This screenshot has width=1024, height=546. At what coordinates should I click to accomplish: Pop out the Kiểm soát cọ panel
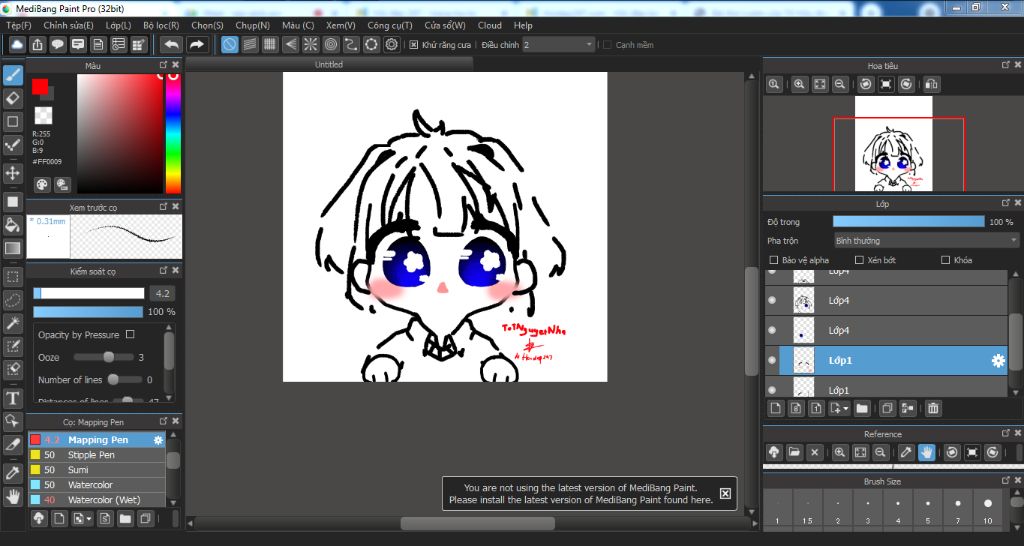click(x=163, y=270)
